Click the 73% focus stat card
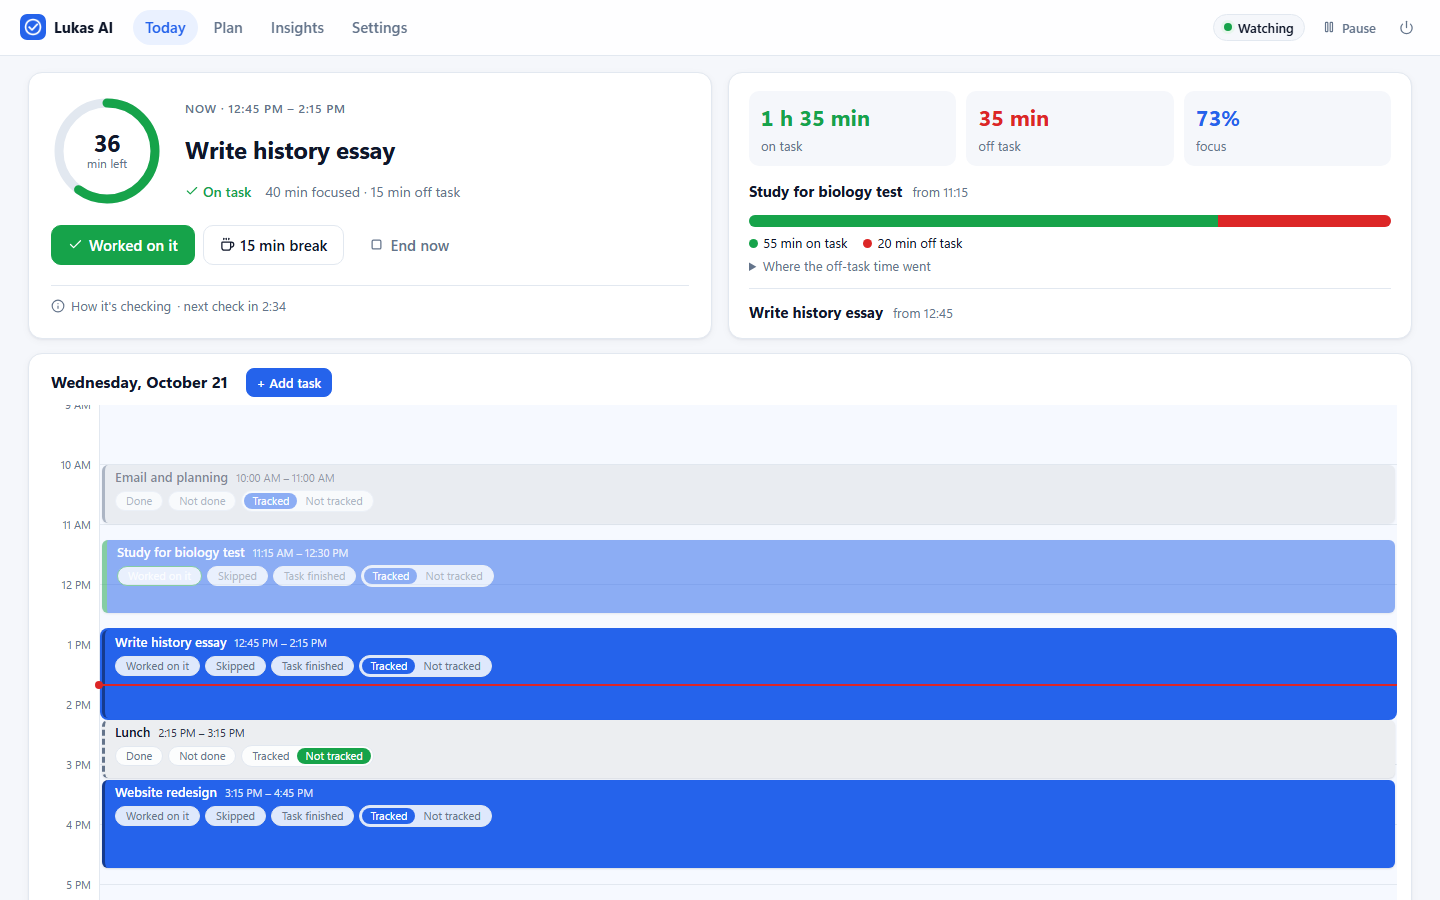The image size is (1440, 900). click(x=1287, y=129)
